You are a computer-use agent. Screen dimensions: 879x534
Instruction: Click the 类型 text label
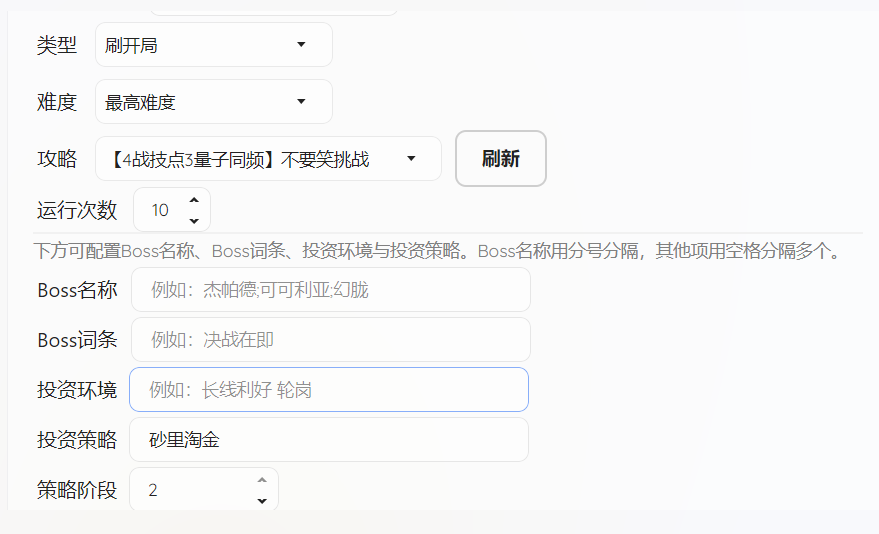[57, 45]
